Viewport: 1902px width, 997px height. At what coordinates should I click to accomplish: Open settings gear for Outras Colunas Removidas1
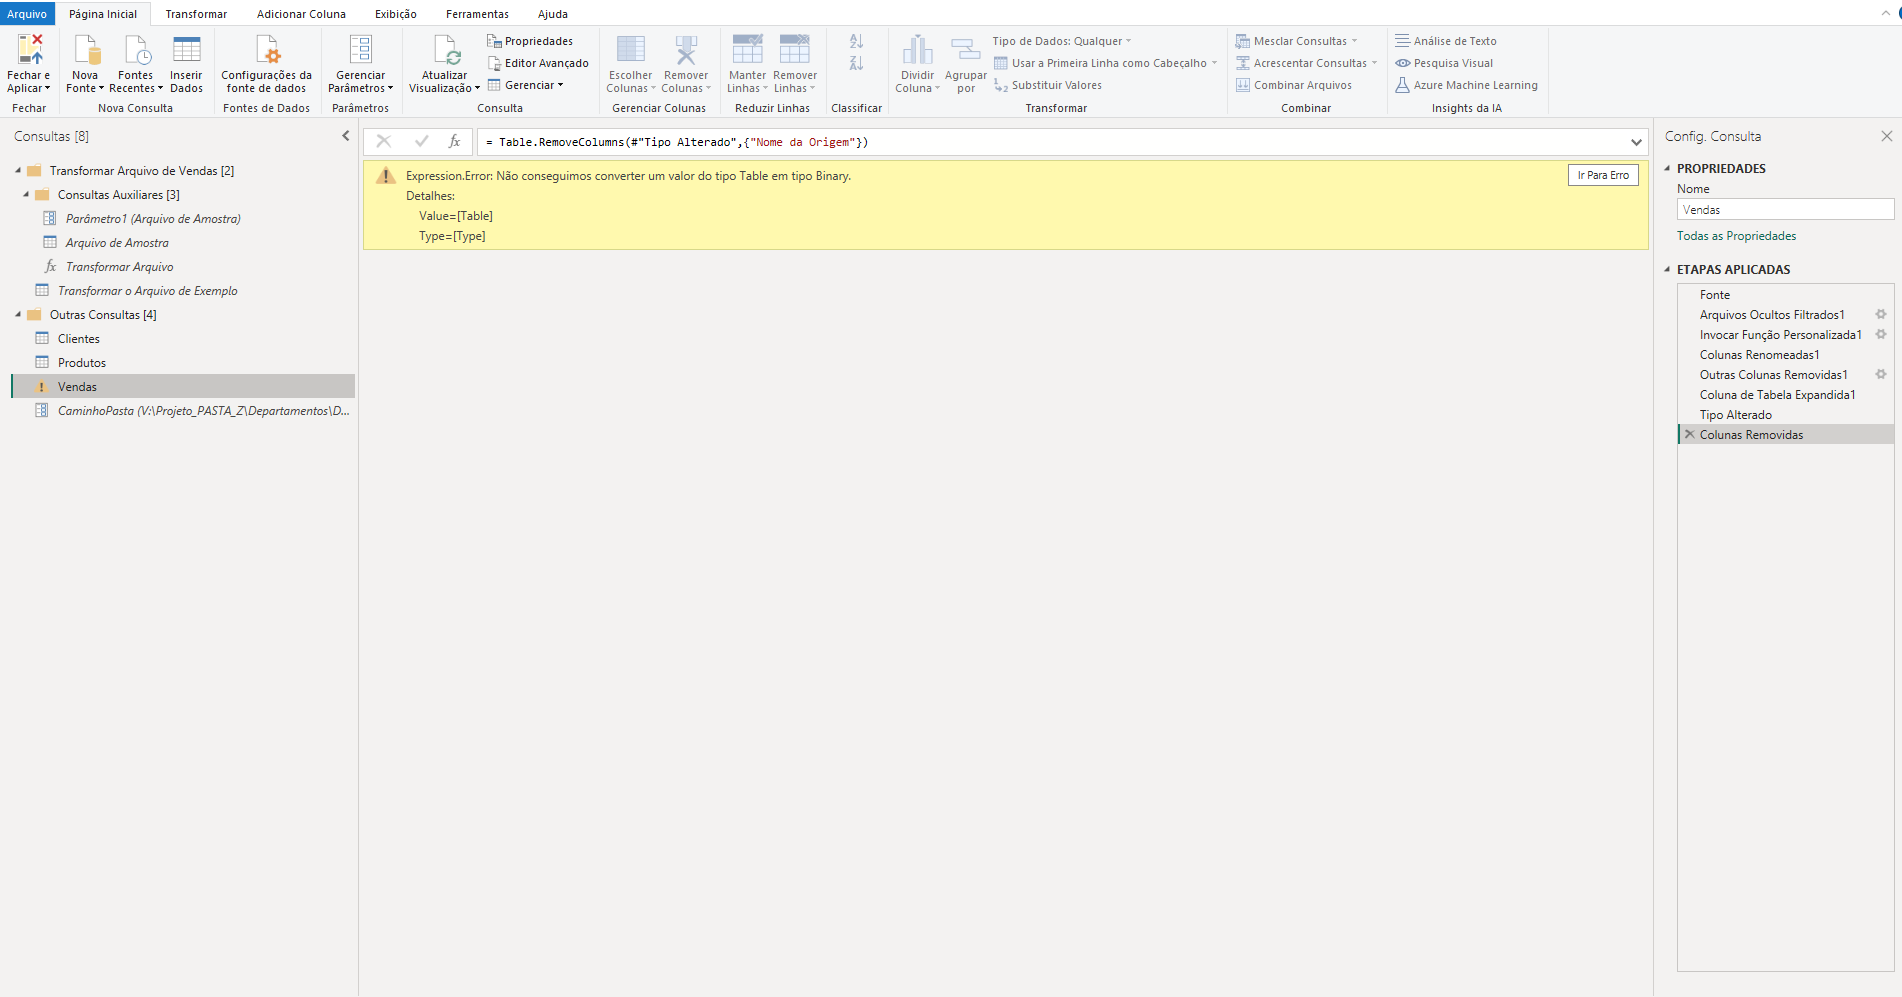[1881, 374]
